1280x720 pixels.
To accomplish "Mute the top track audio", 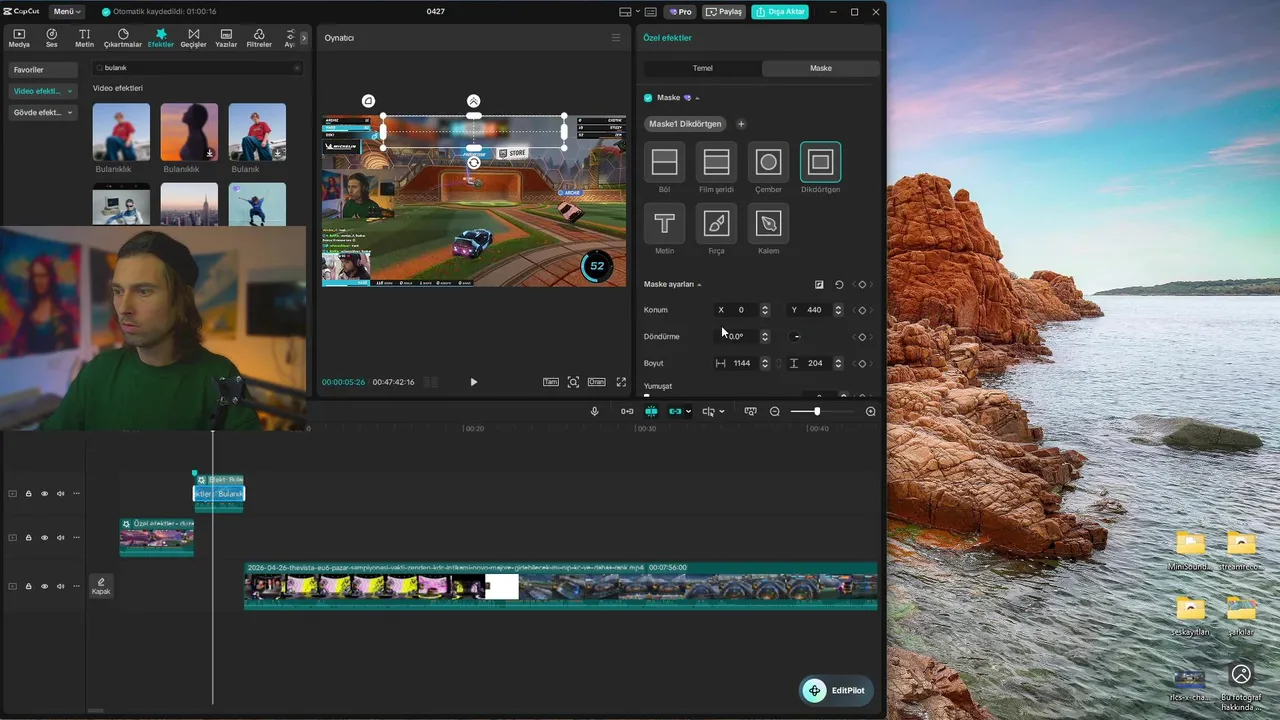I will (60, 493).
